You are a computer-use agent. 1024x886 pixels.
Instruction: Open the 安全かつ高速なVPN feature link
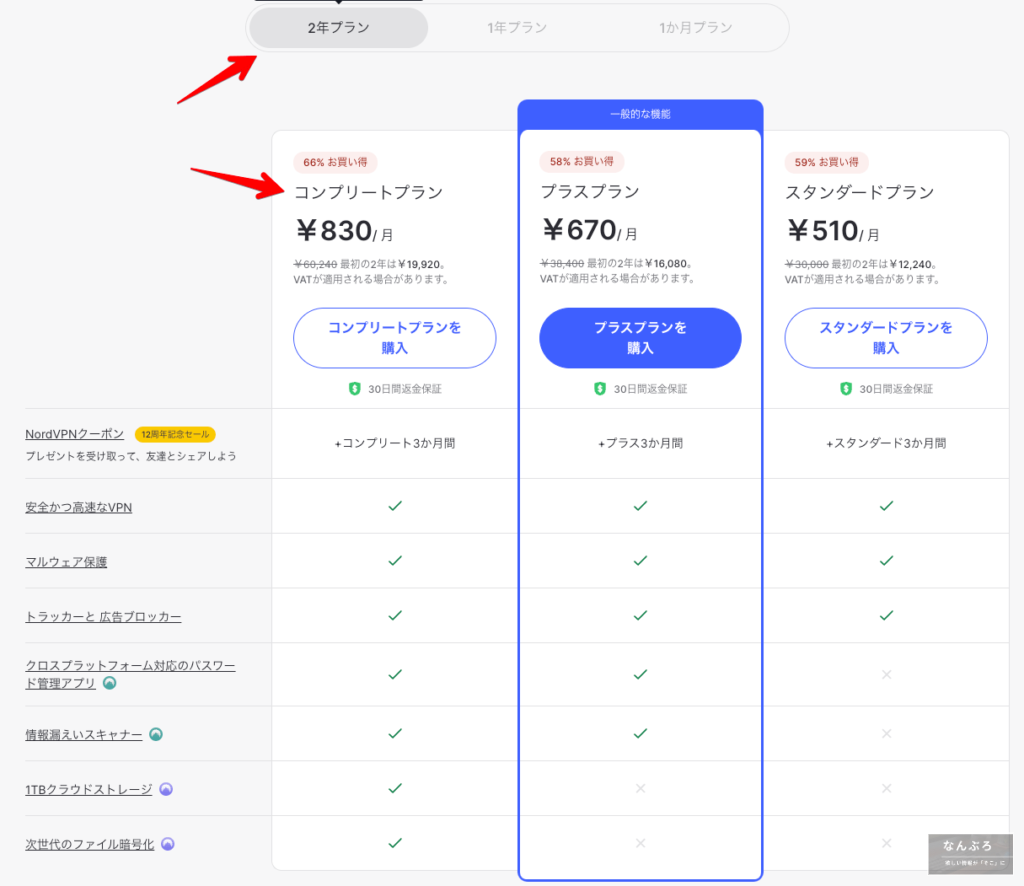tap(79, 507)
